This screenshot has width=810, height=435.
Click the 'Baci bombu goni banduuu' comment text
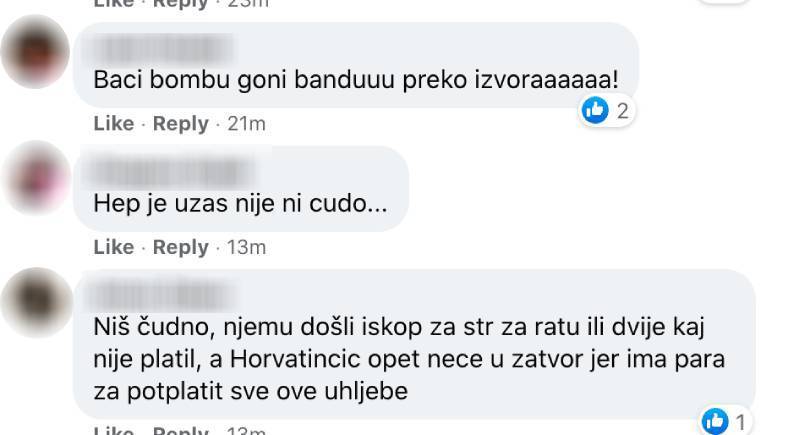tap(356, 80)
